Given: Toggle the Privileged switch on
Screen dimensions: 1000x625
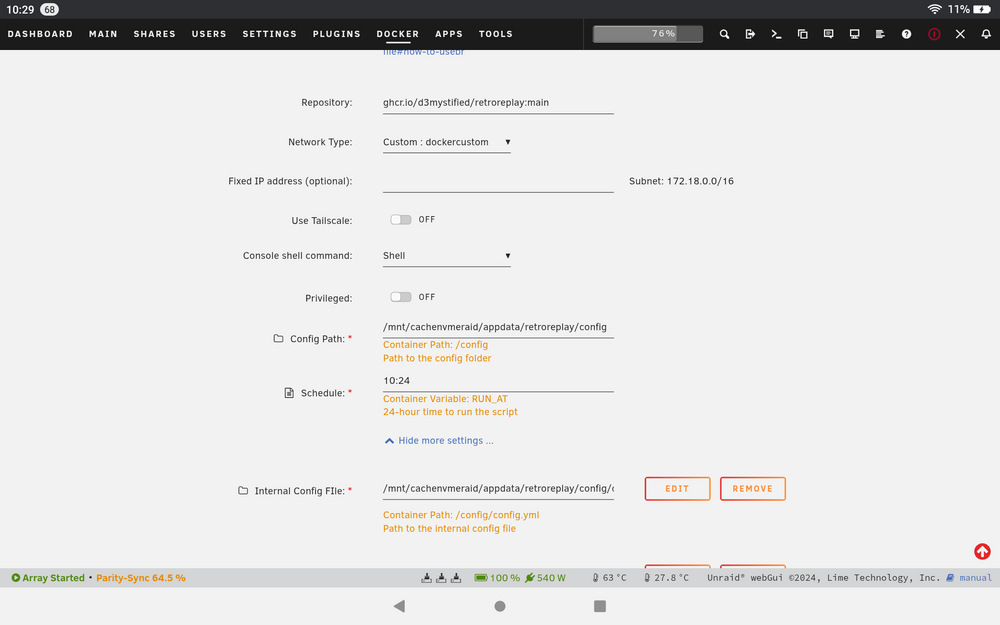Looking at the screenshot, I should [x=401, y=297].
